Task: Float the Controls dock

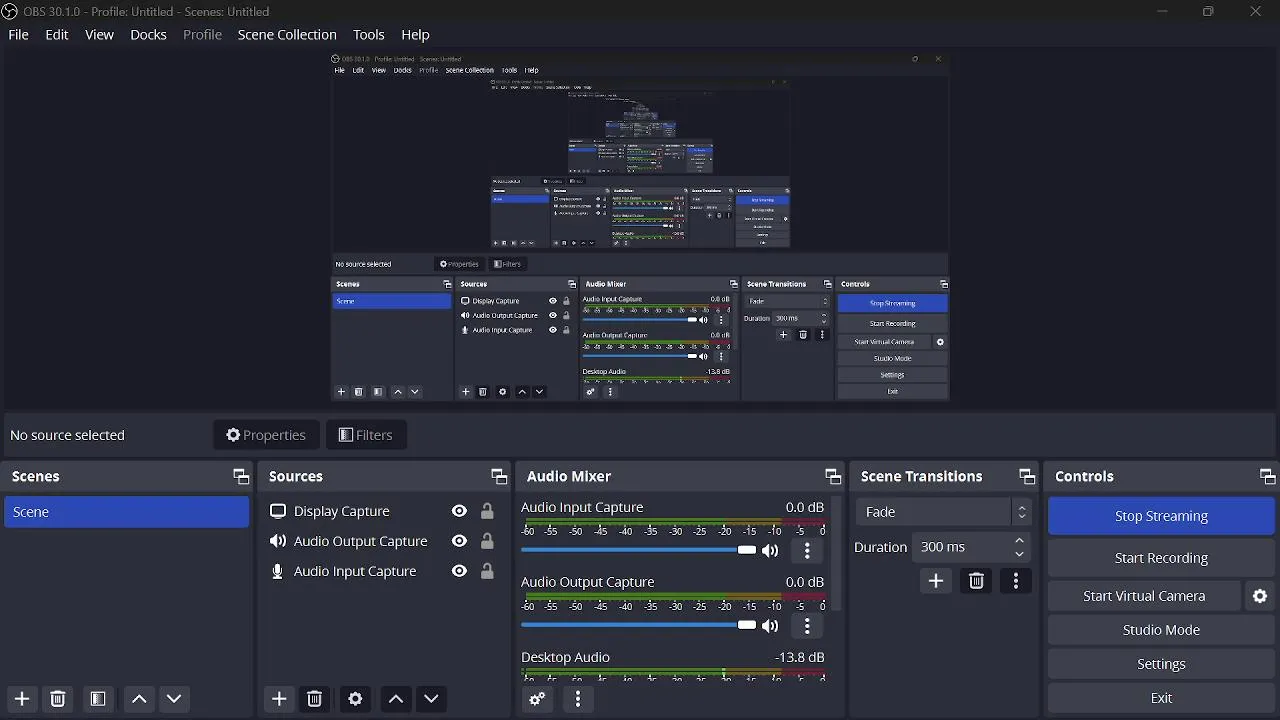Action: (1267, 477)
